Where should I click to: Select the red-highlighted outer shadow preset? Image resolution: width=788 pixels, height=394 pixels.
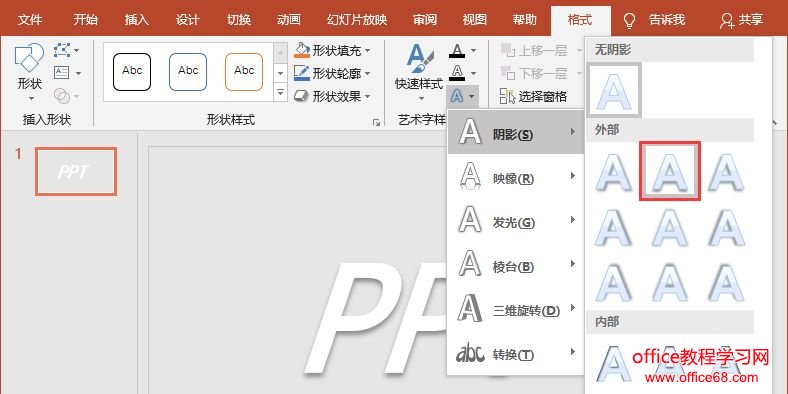pyautogui.click(x=670, y=171)
